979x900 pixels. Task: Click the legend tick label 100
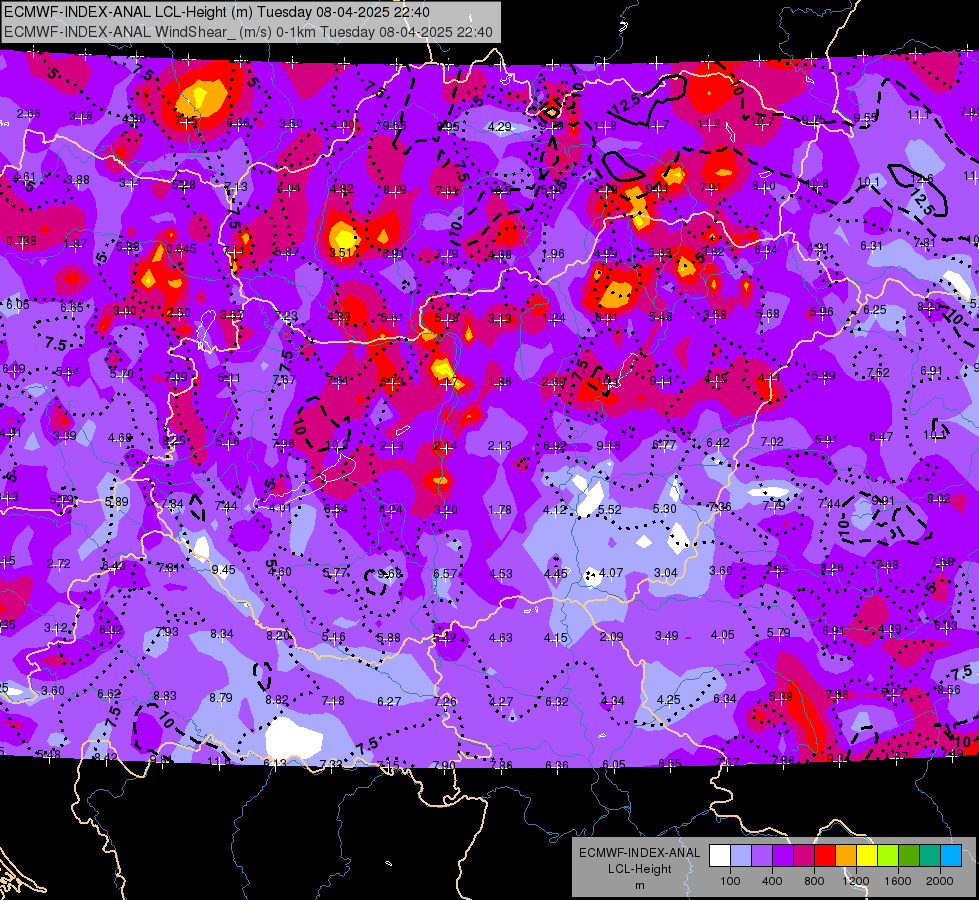click(x=731, y=881)
